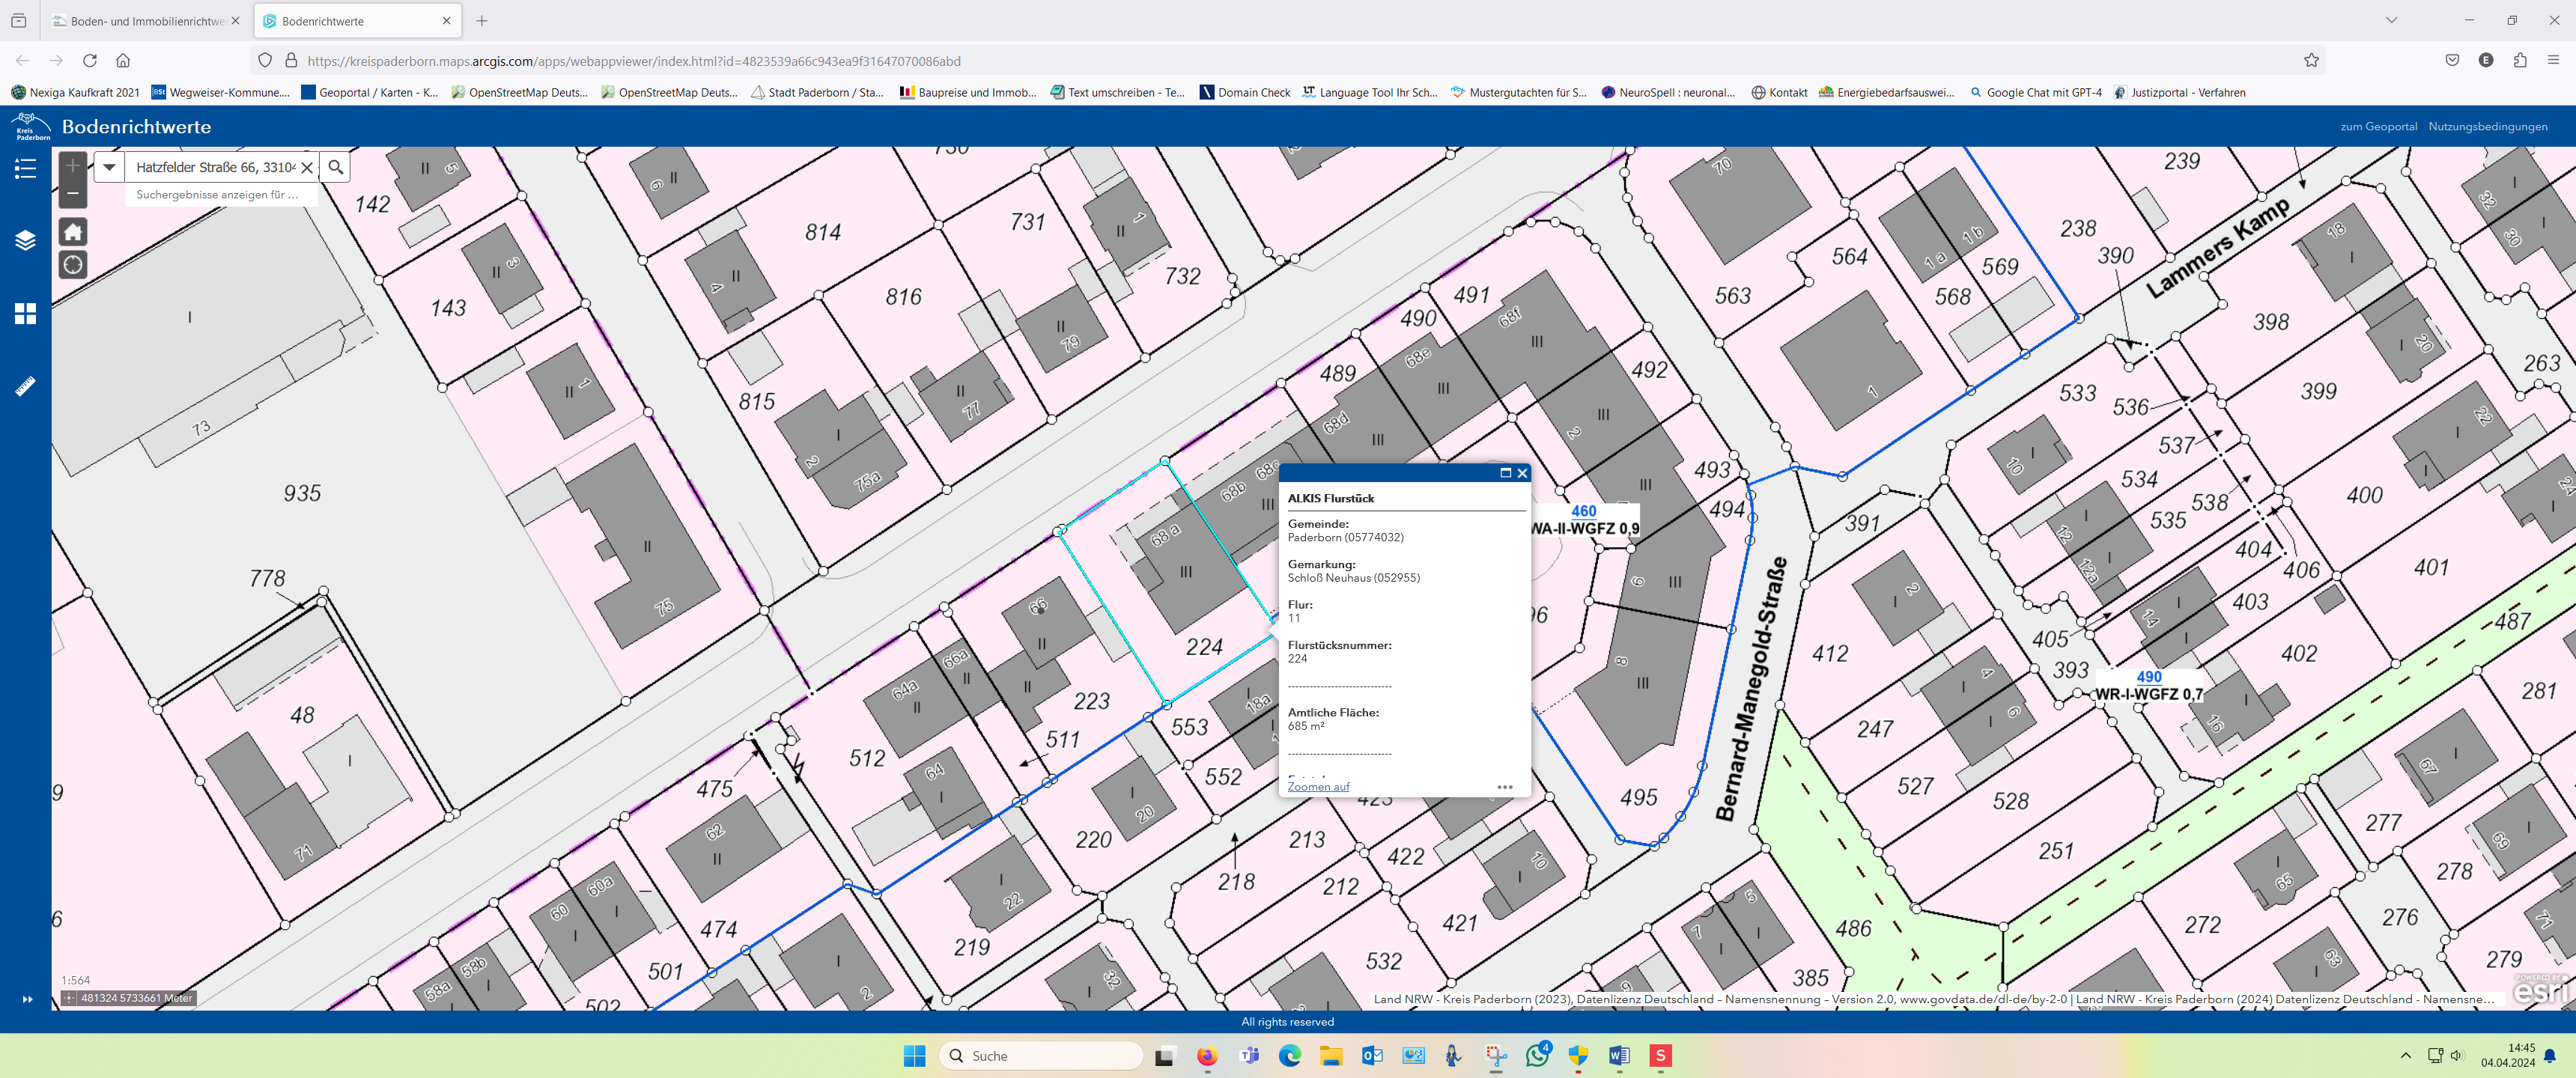Click the 490 WR-I-WGFZ 0,7 label
This screenshot has height=1078, width=2576.
point(2148,686)
